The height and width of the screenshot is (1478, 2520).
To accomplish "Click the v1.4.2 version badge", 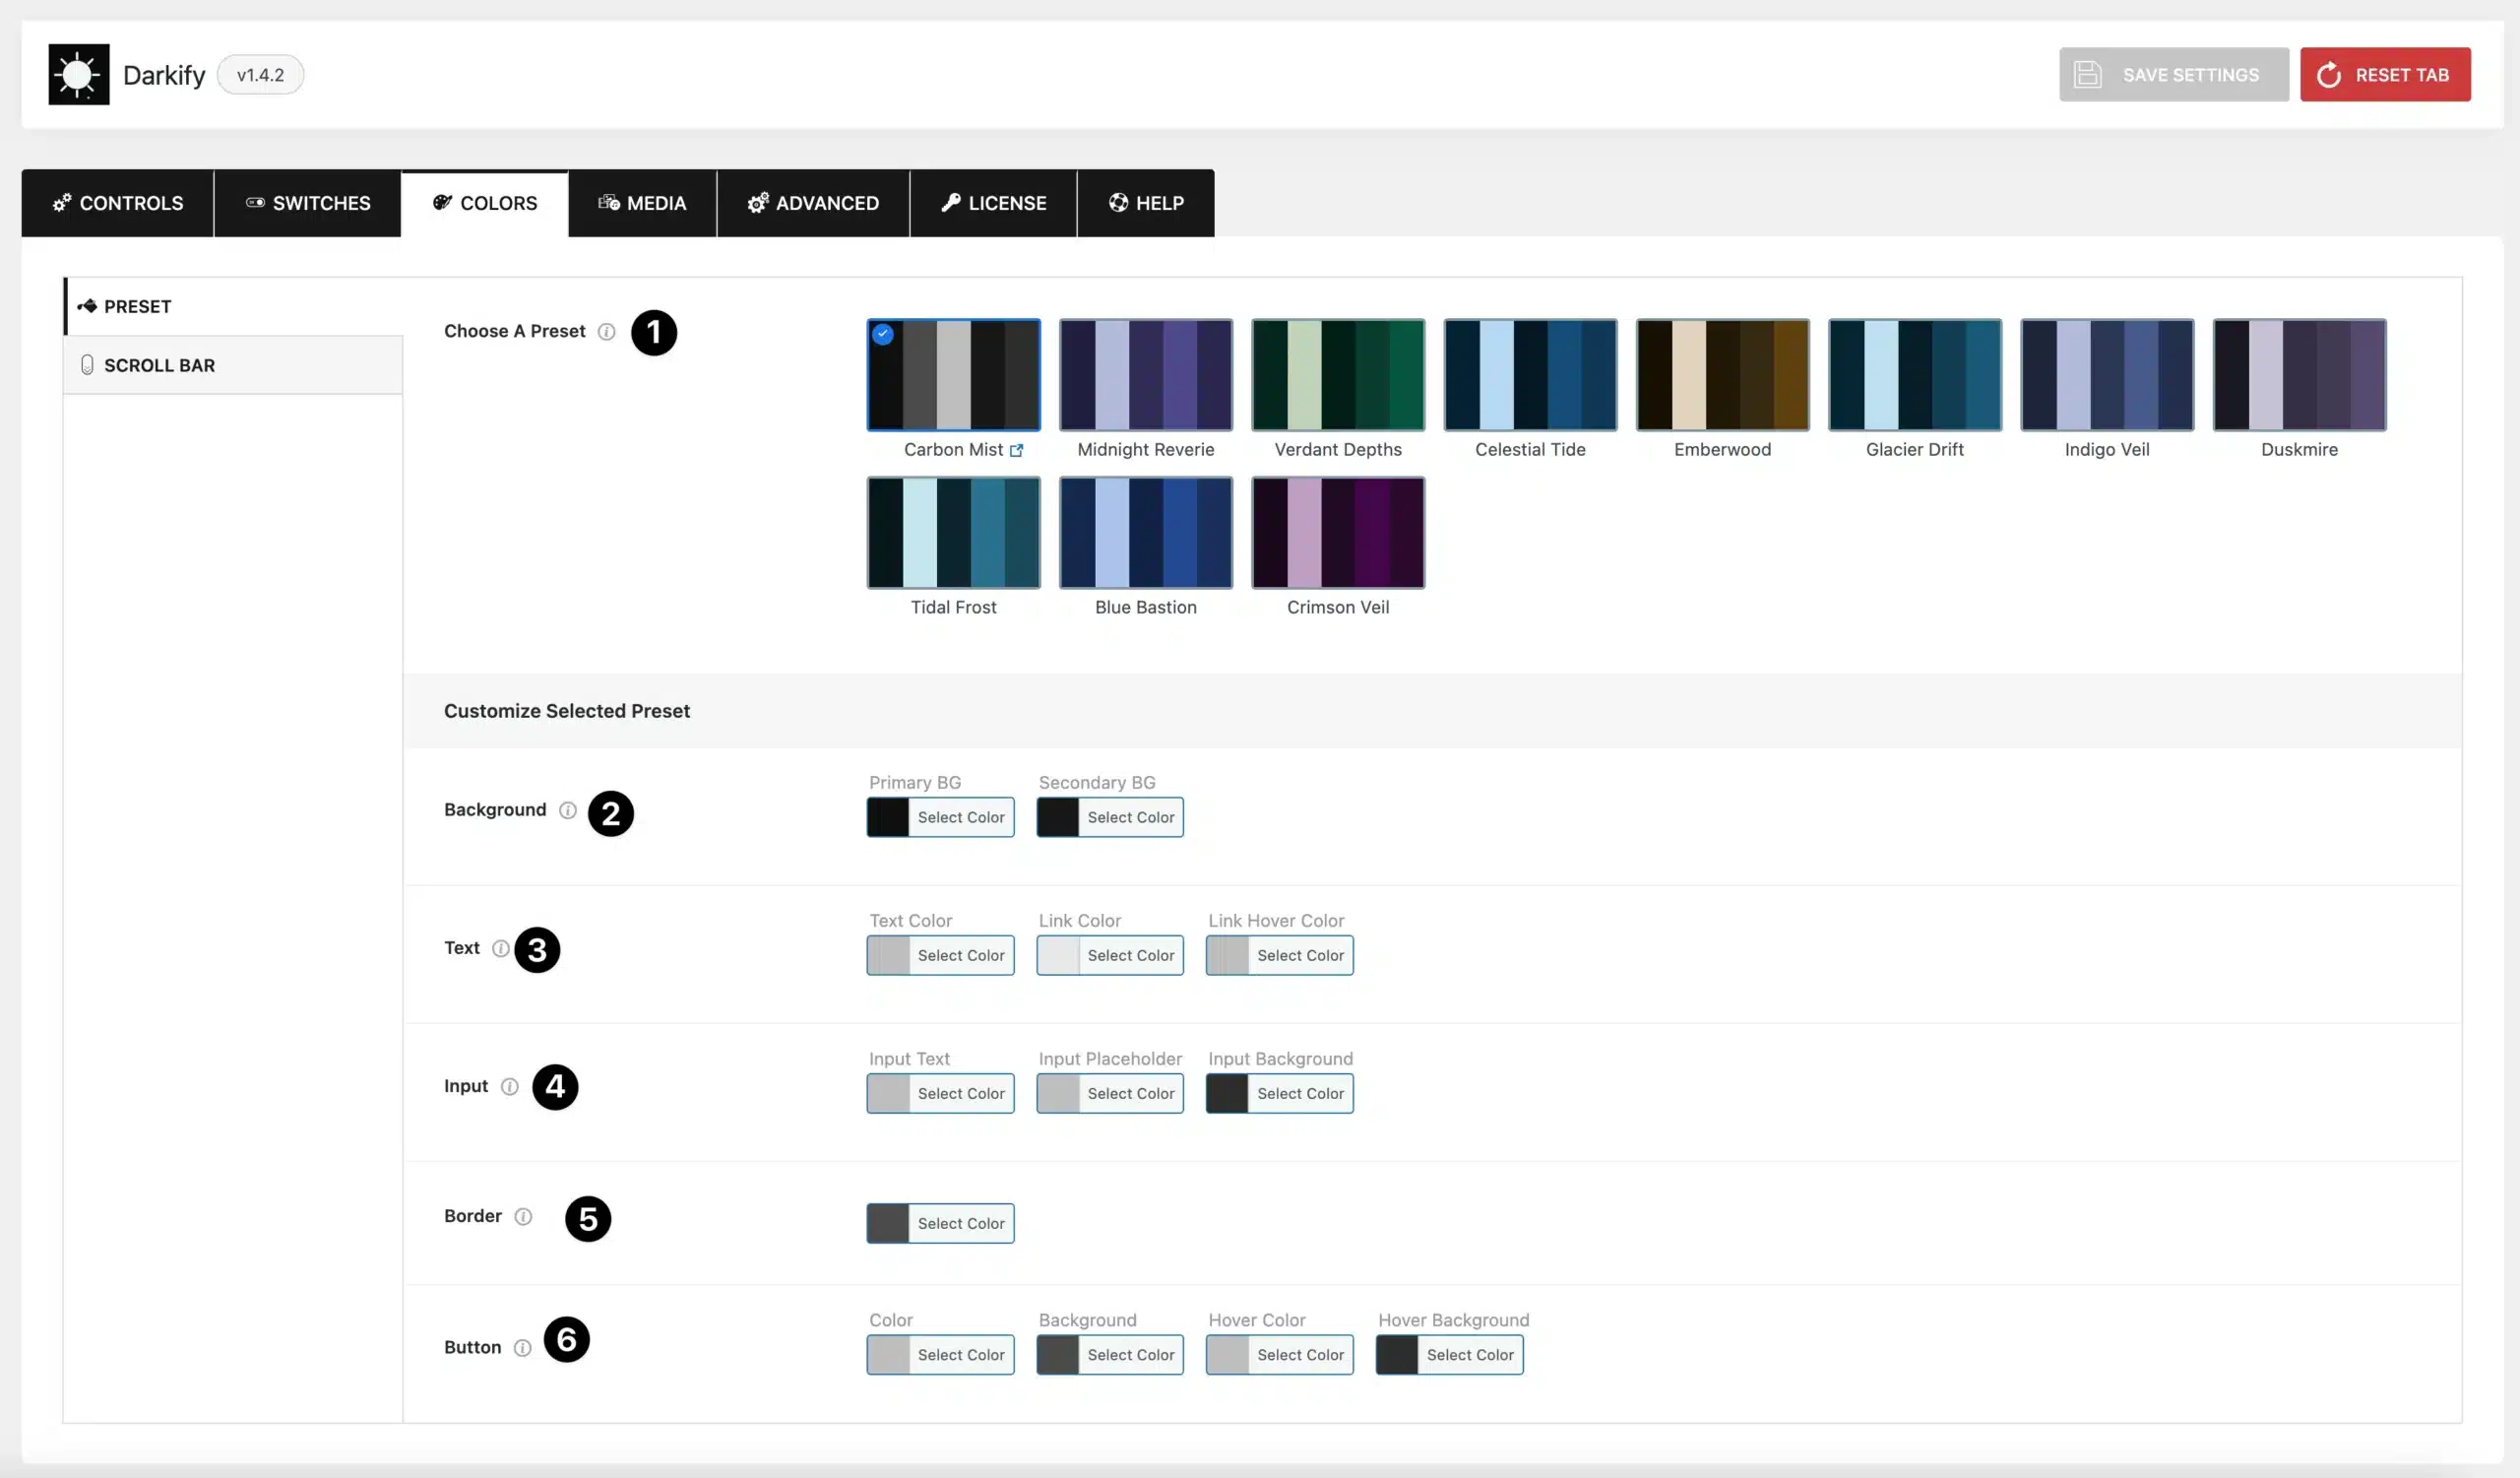I will coord(260,75).
